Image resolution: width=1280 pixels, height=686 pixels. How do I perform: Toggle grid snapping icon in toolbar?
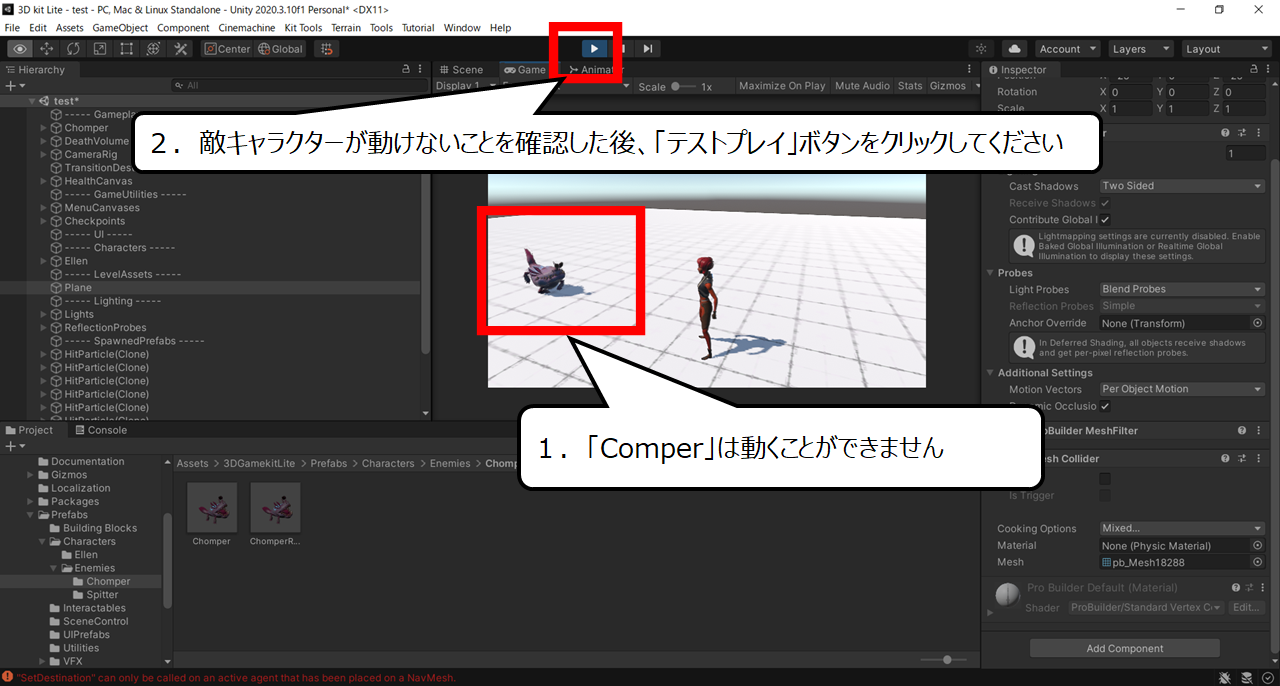coord(326,49)
